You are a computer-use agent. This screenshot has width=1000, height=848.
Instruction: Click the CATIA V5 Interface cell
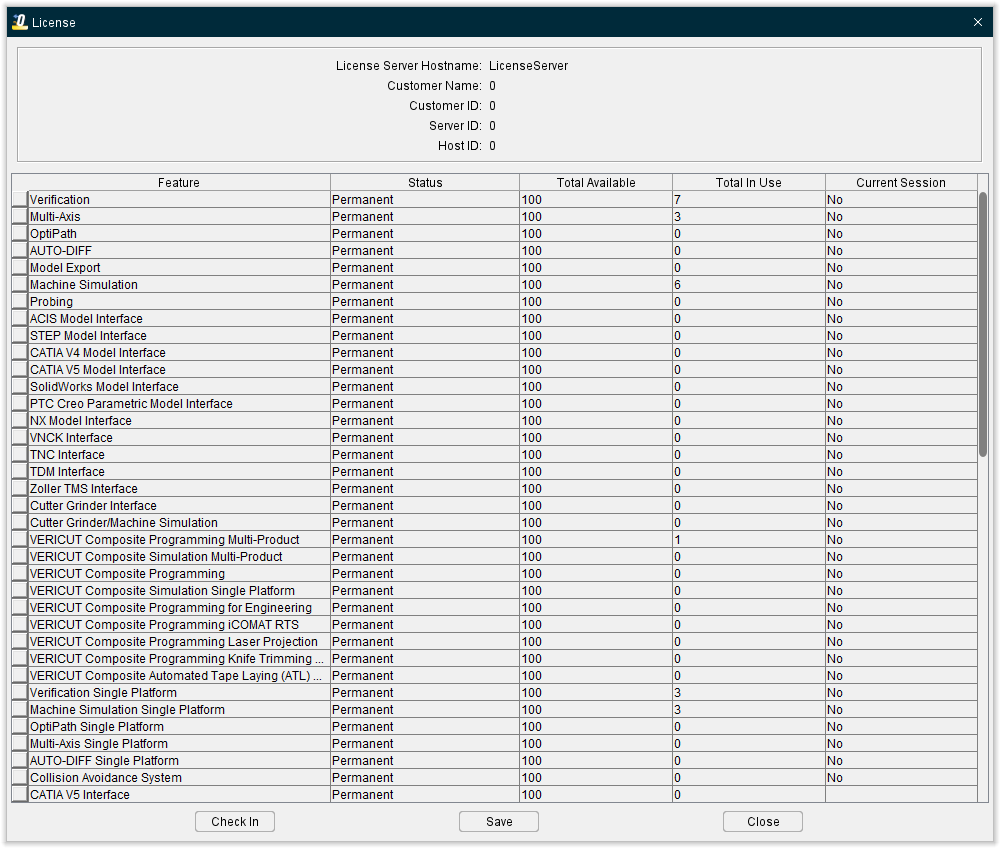click(x=179, y=794)
